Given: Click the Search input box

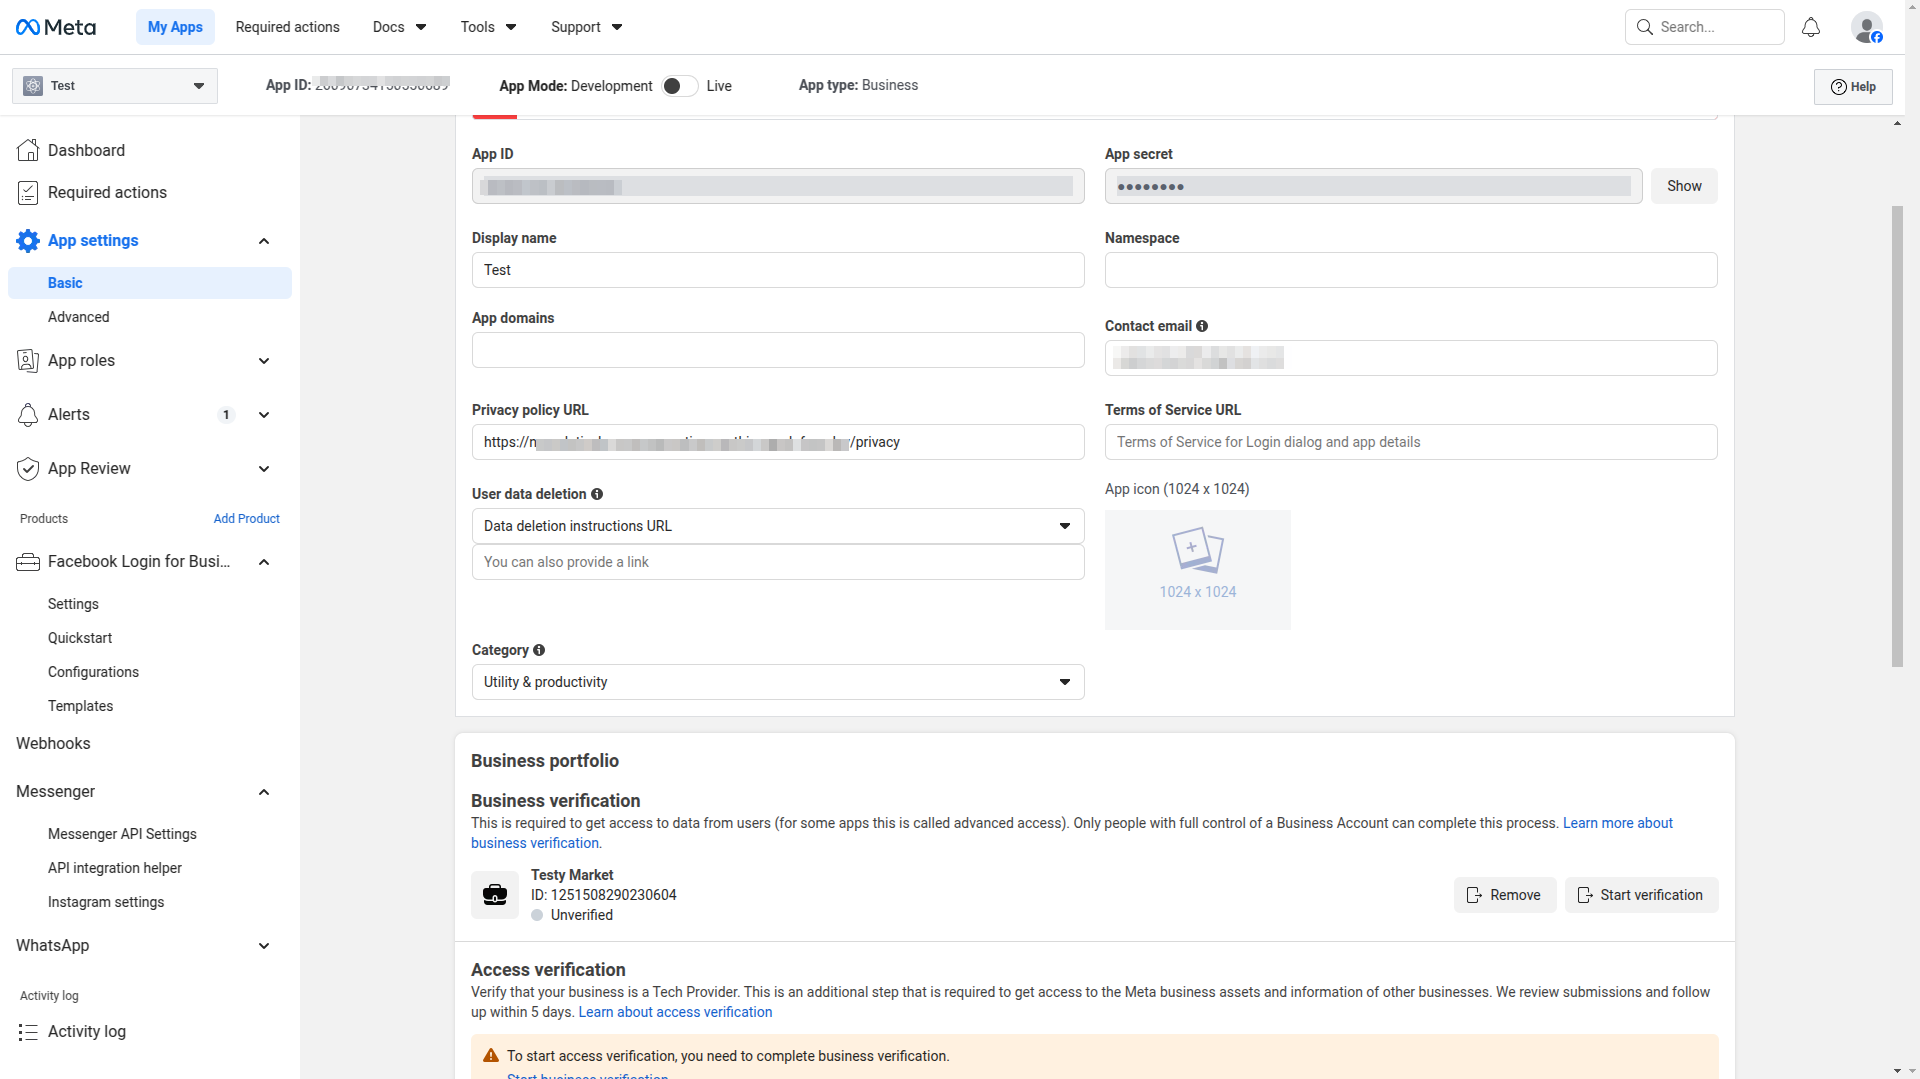Looking at the screenshot, I should point(1705,27).
